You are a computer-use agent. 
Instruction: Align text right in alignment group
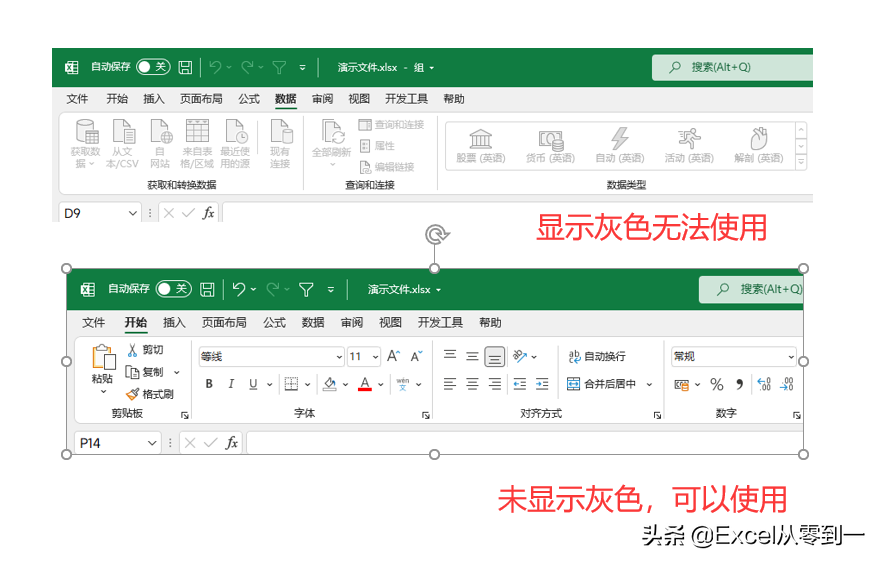tap(494, 384)
